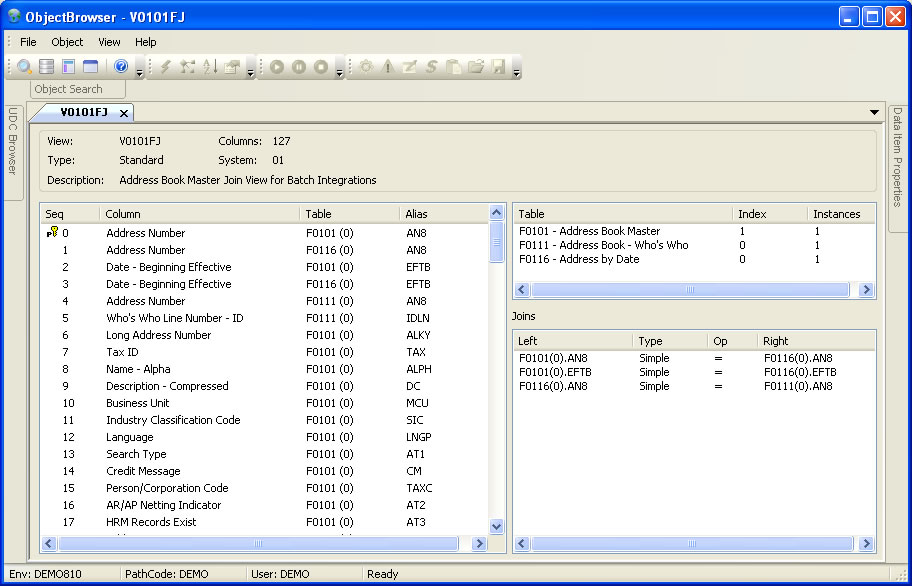The width and height of the screenshot is (912, 586).
Task: Open the File menu
Action: tap(28, 42)
